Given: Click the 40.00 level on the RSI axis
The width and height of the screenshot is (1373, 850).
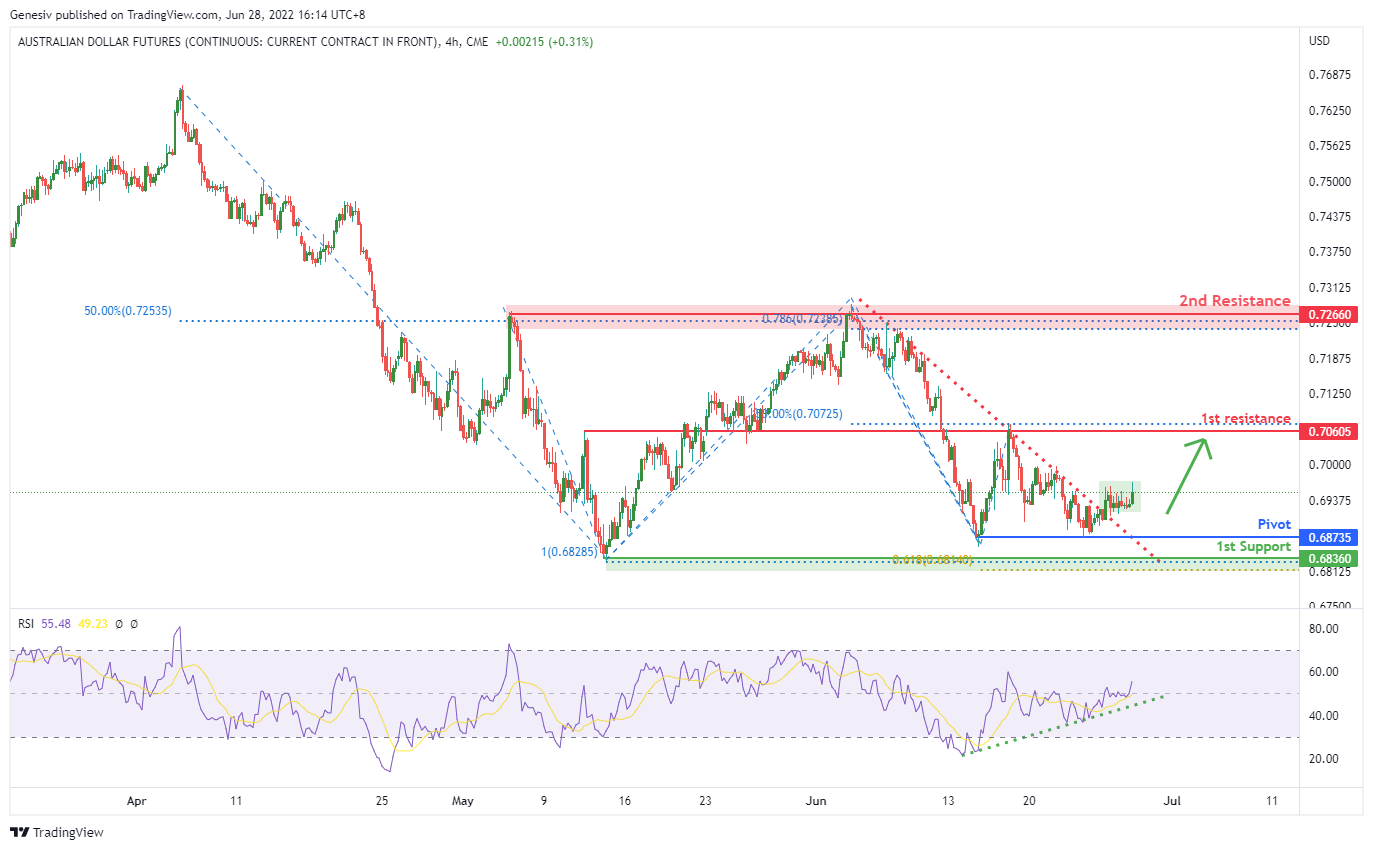Looking at the screenshot, I should coord(1323,715).
